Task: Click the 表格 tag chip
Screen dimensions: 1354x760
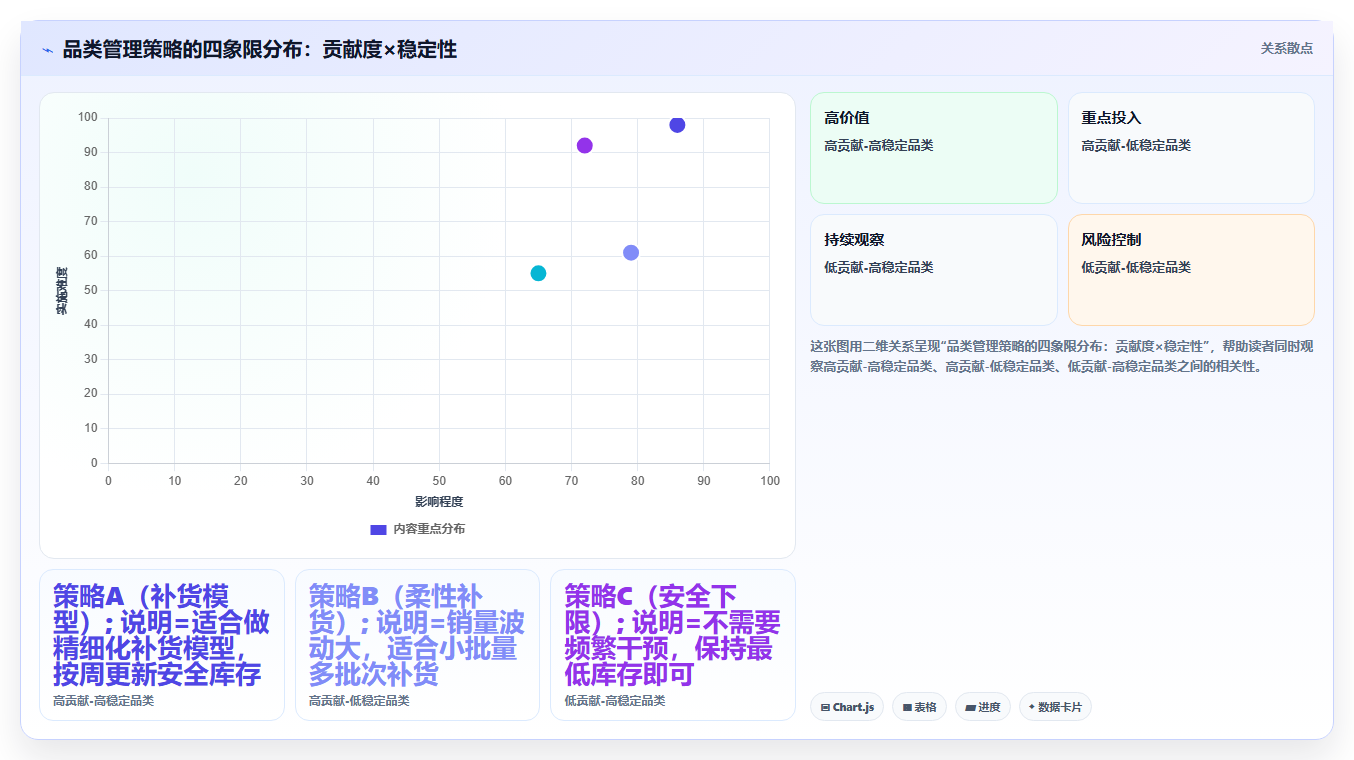Action: click(919, 707)
